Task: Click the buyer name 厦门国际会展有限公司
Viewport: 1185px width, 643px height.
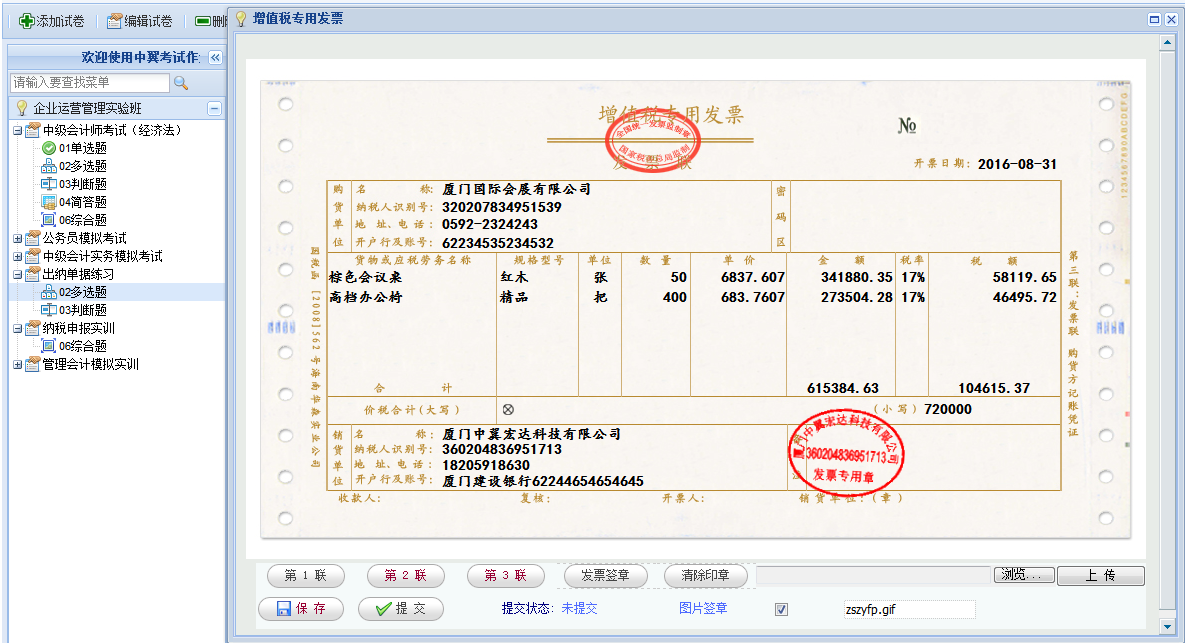Action: tap(516, 189)
